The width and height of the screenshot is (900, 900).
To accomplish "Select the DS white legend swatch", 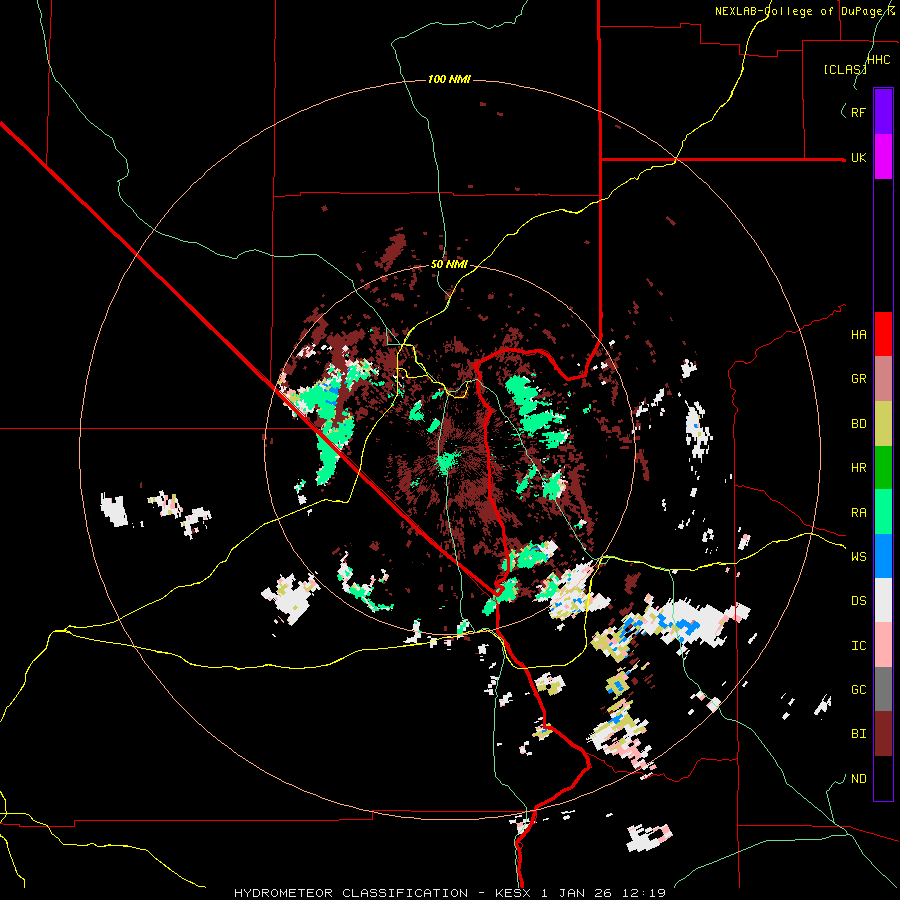I will 883,600.
